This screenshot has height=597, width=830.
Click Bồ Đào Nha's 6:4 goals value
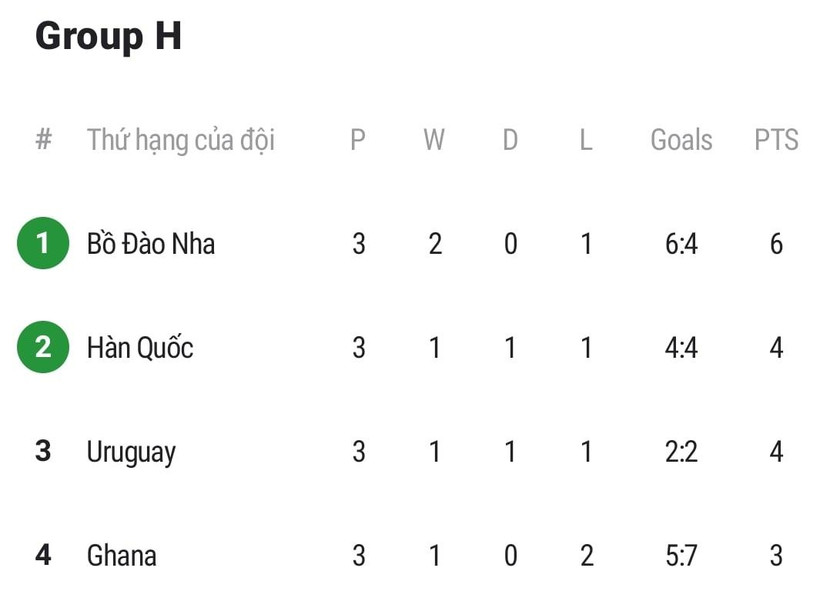(681, 244)
